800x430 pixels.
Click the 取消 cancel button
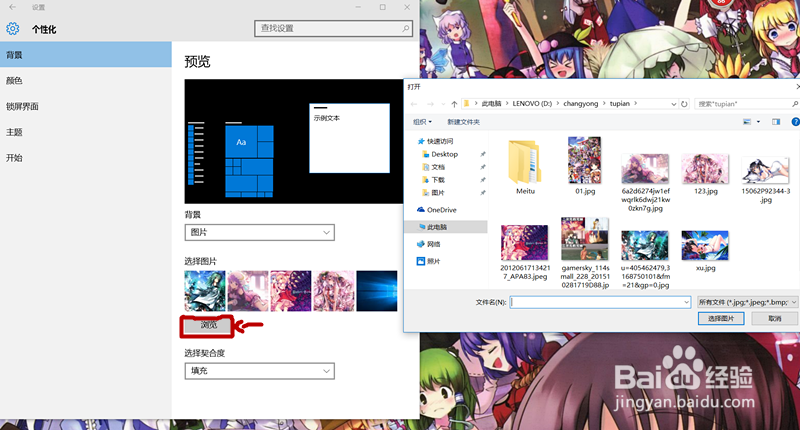click(775, 318)
